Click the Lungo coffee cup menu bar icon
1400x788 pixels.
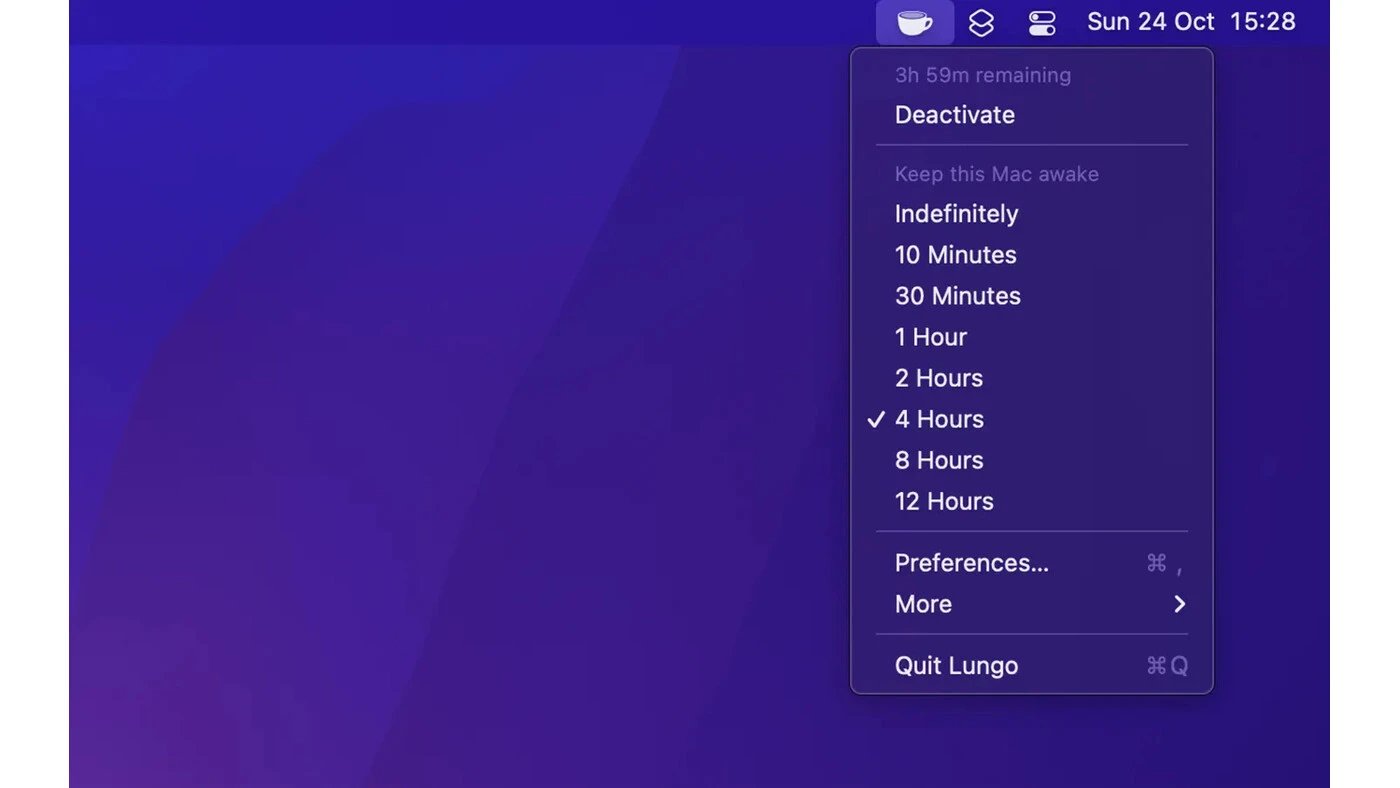pos(915,22)
